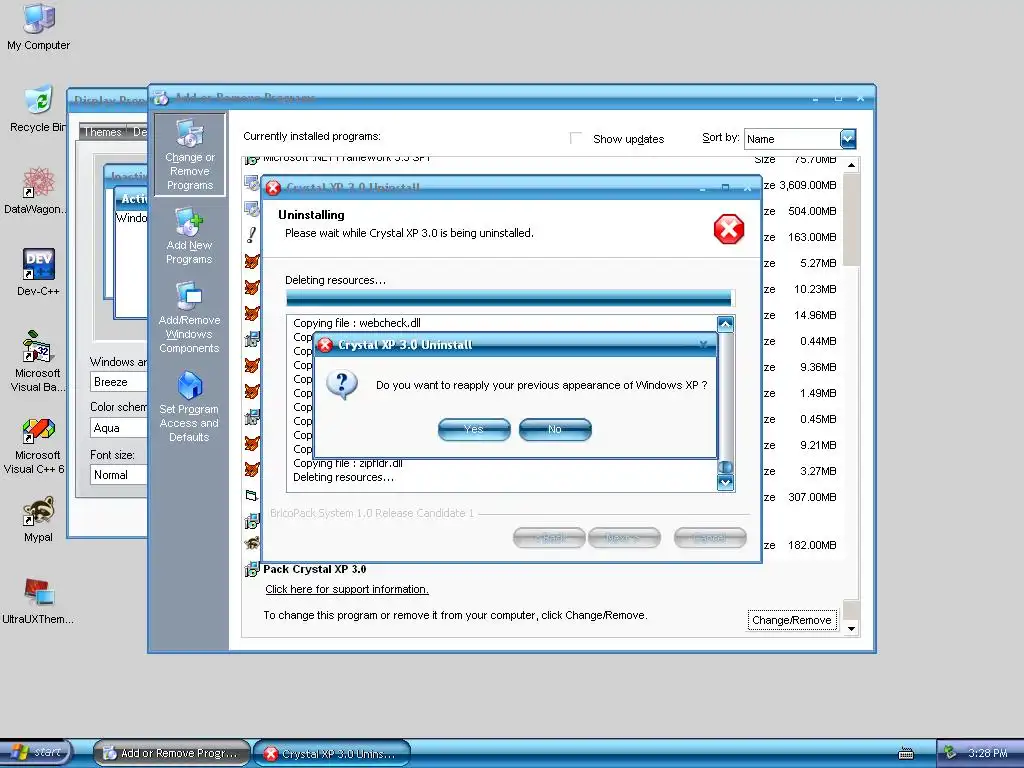Viewport: 1024px width, 768px height.
Task: Open My Computer desktop icon
Action: [38, 27]
